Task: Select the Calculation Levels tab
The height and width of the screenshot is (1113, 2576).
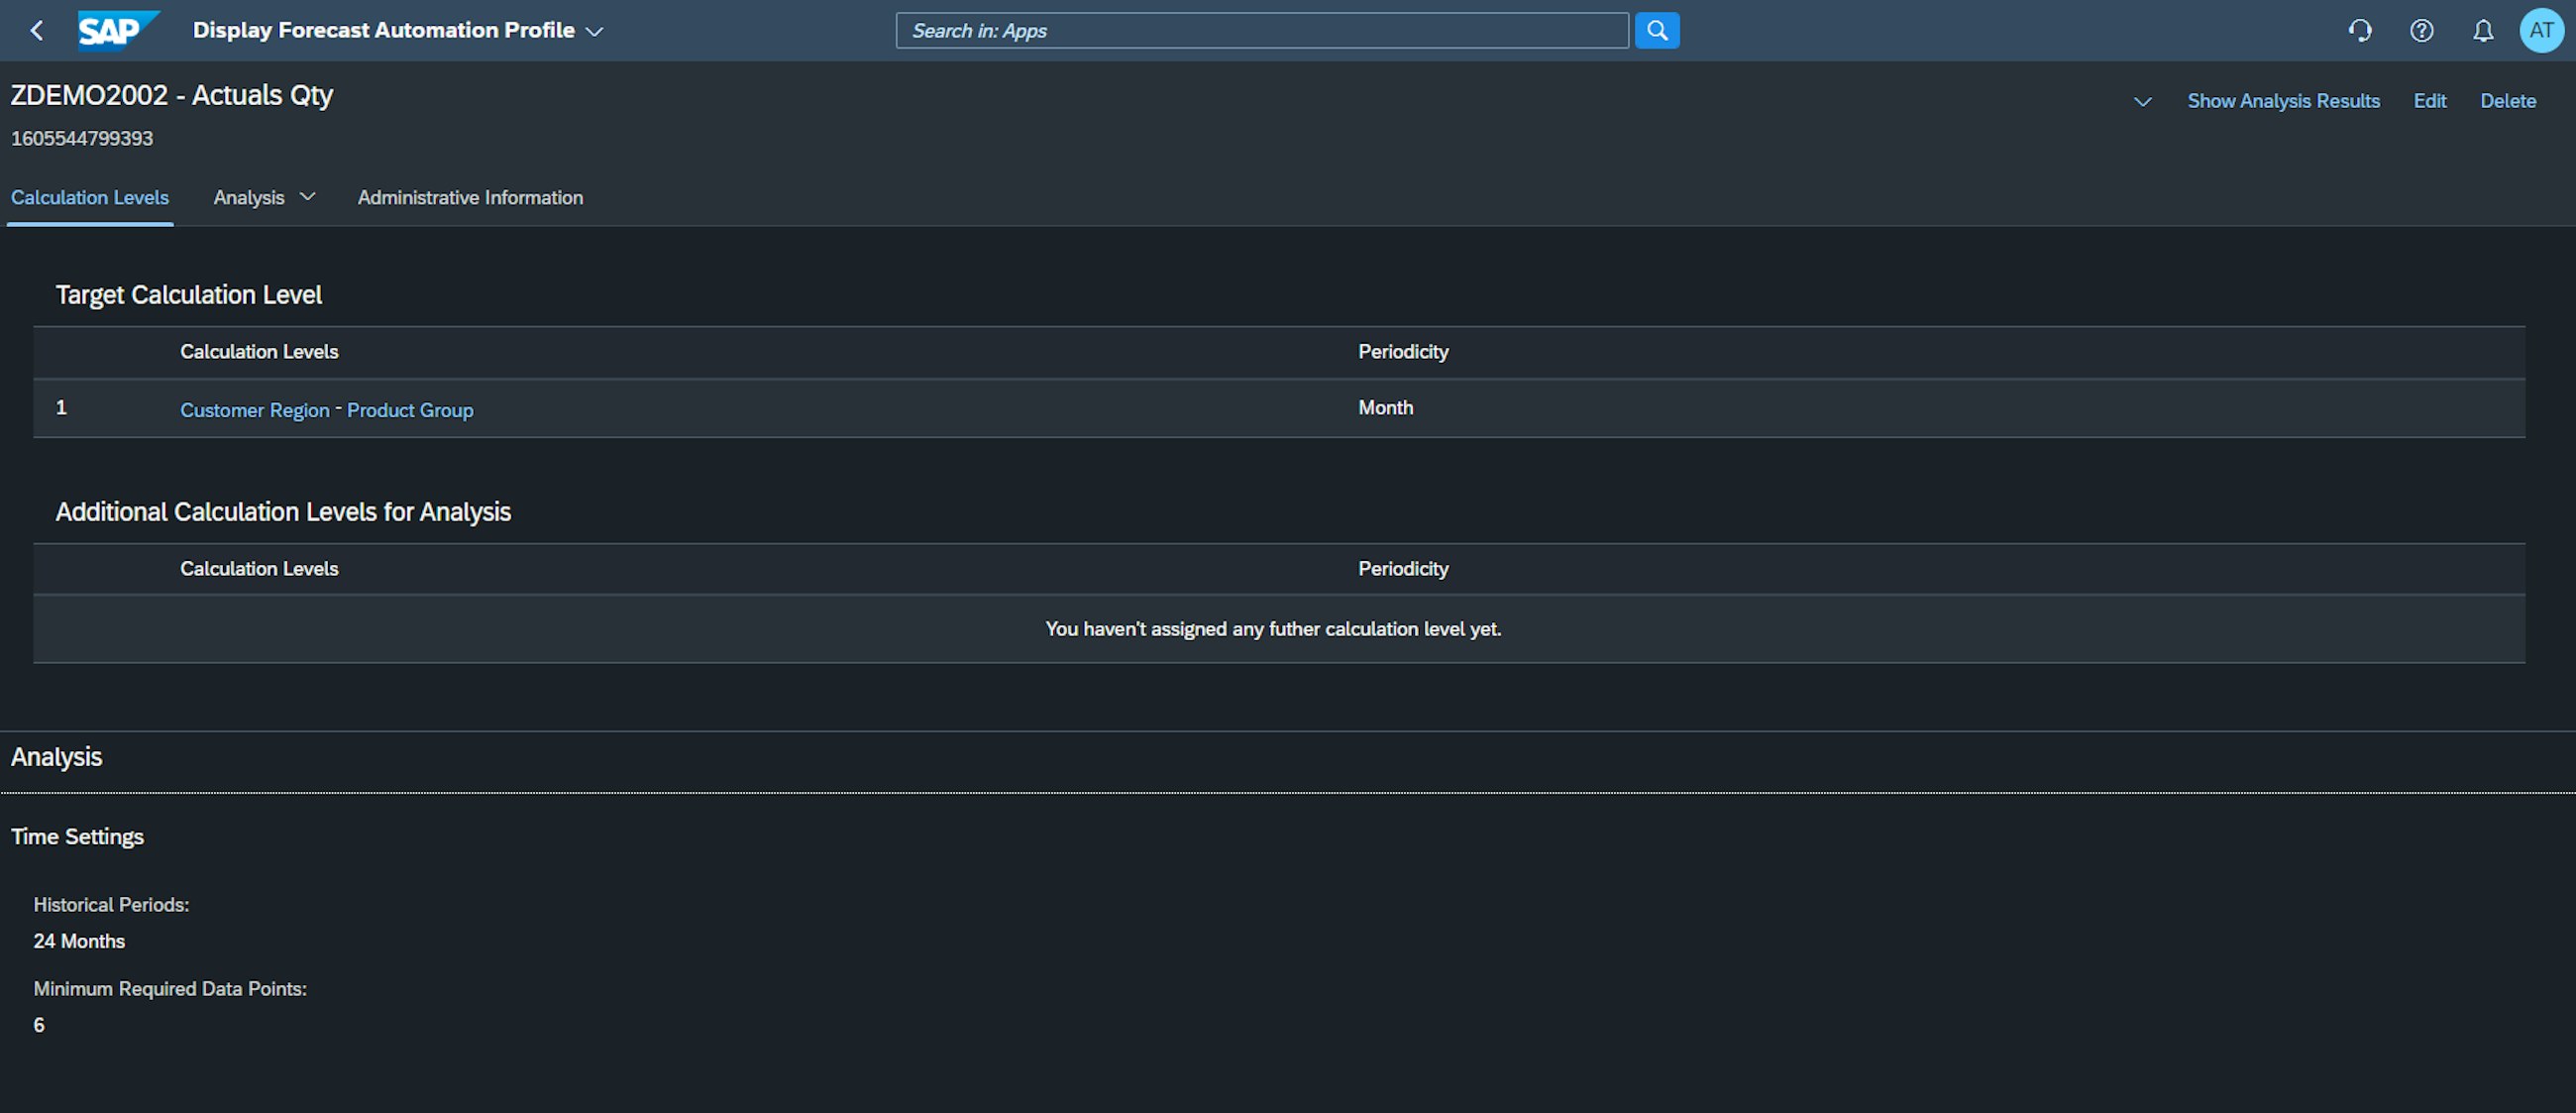Action: [89, 197]
